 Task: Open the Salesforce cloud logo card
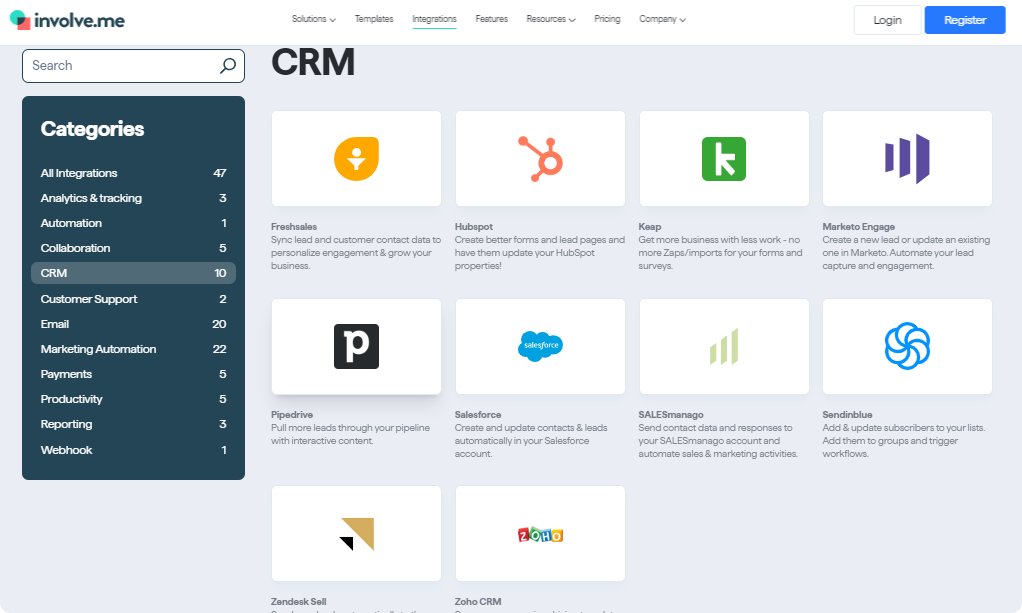[540, 346]
